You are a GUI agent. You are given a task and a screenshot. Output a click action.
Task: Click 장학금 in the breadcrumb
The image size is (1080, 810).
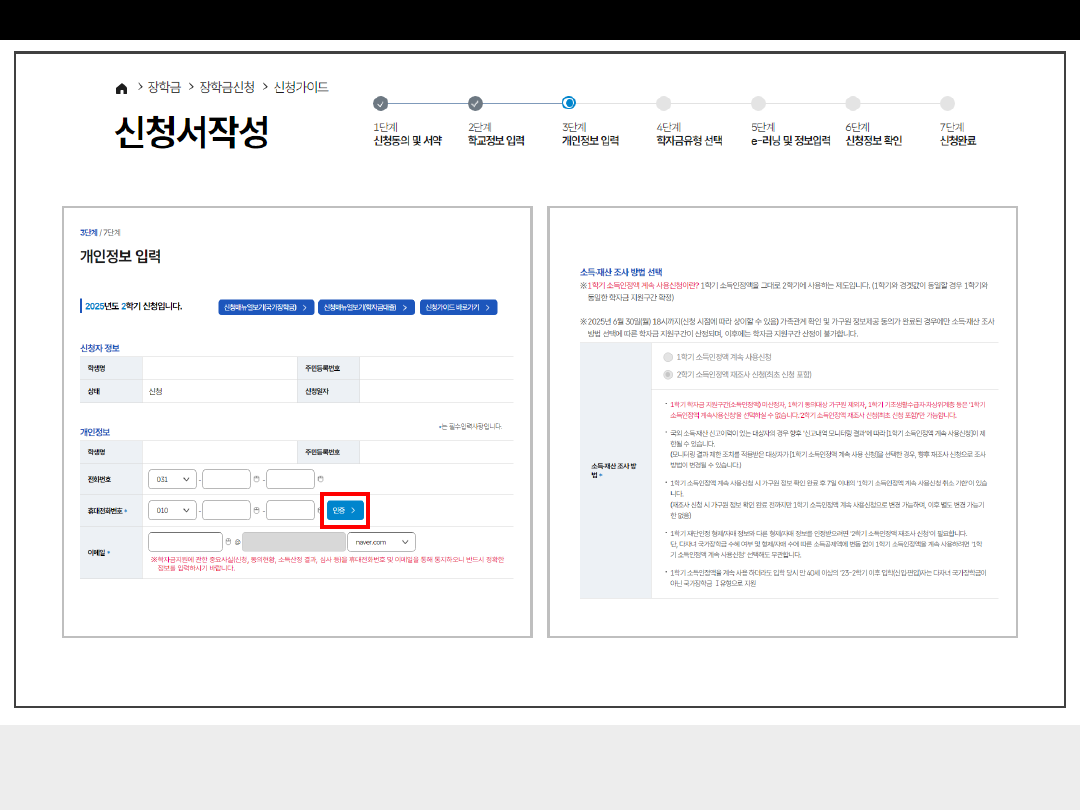pyautogui.click(x=163, y=88)
